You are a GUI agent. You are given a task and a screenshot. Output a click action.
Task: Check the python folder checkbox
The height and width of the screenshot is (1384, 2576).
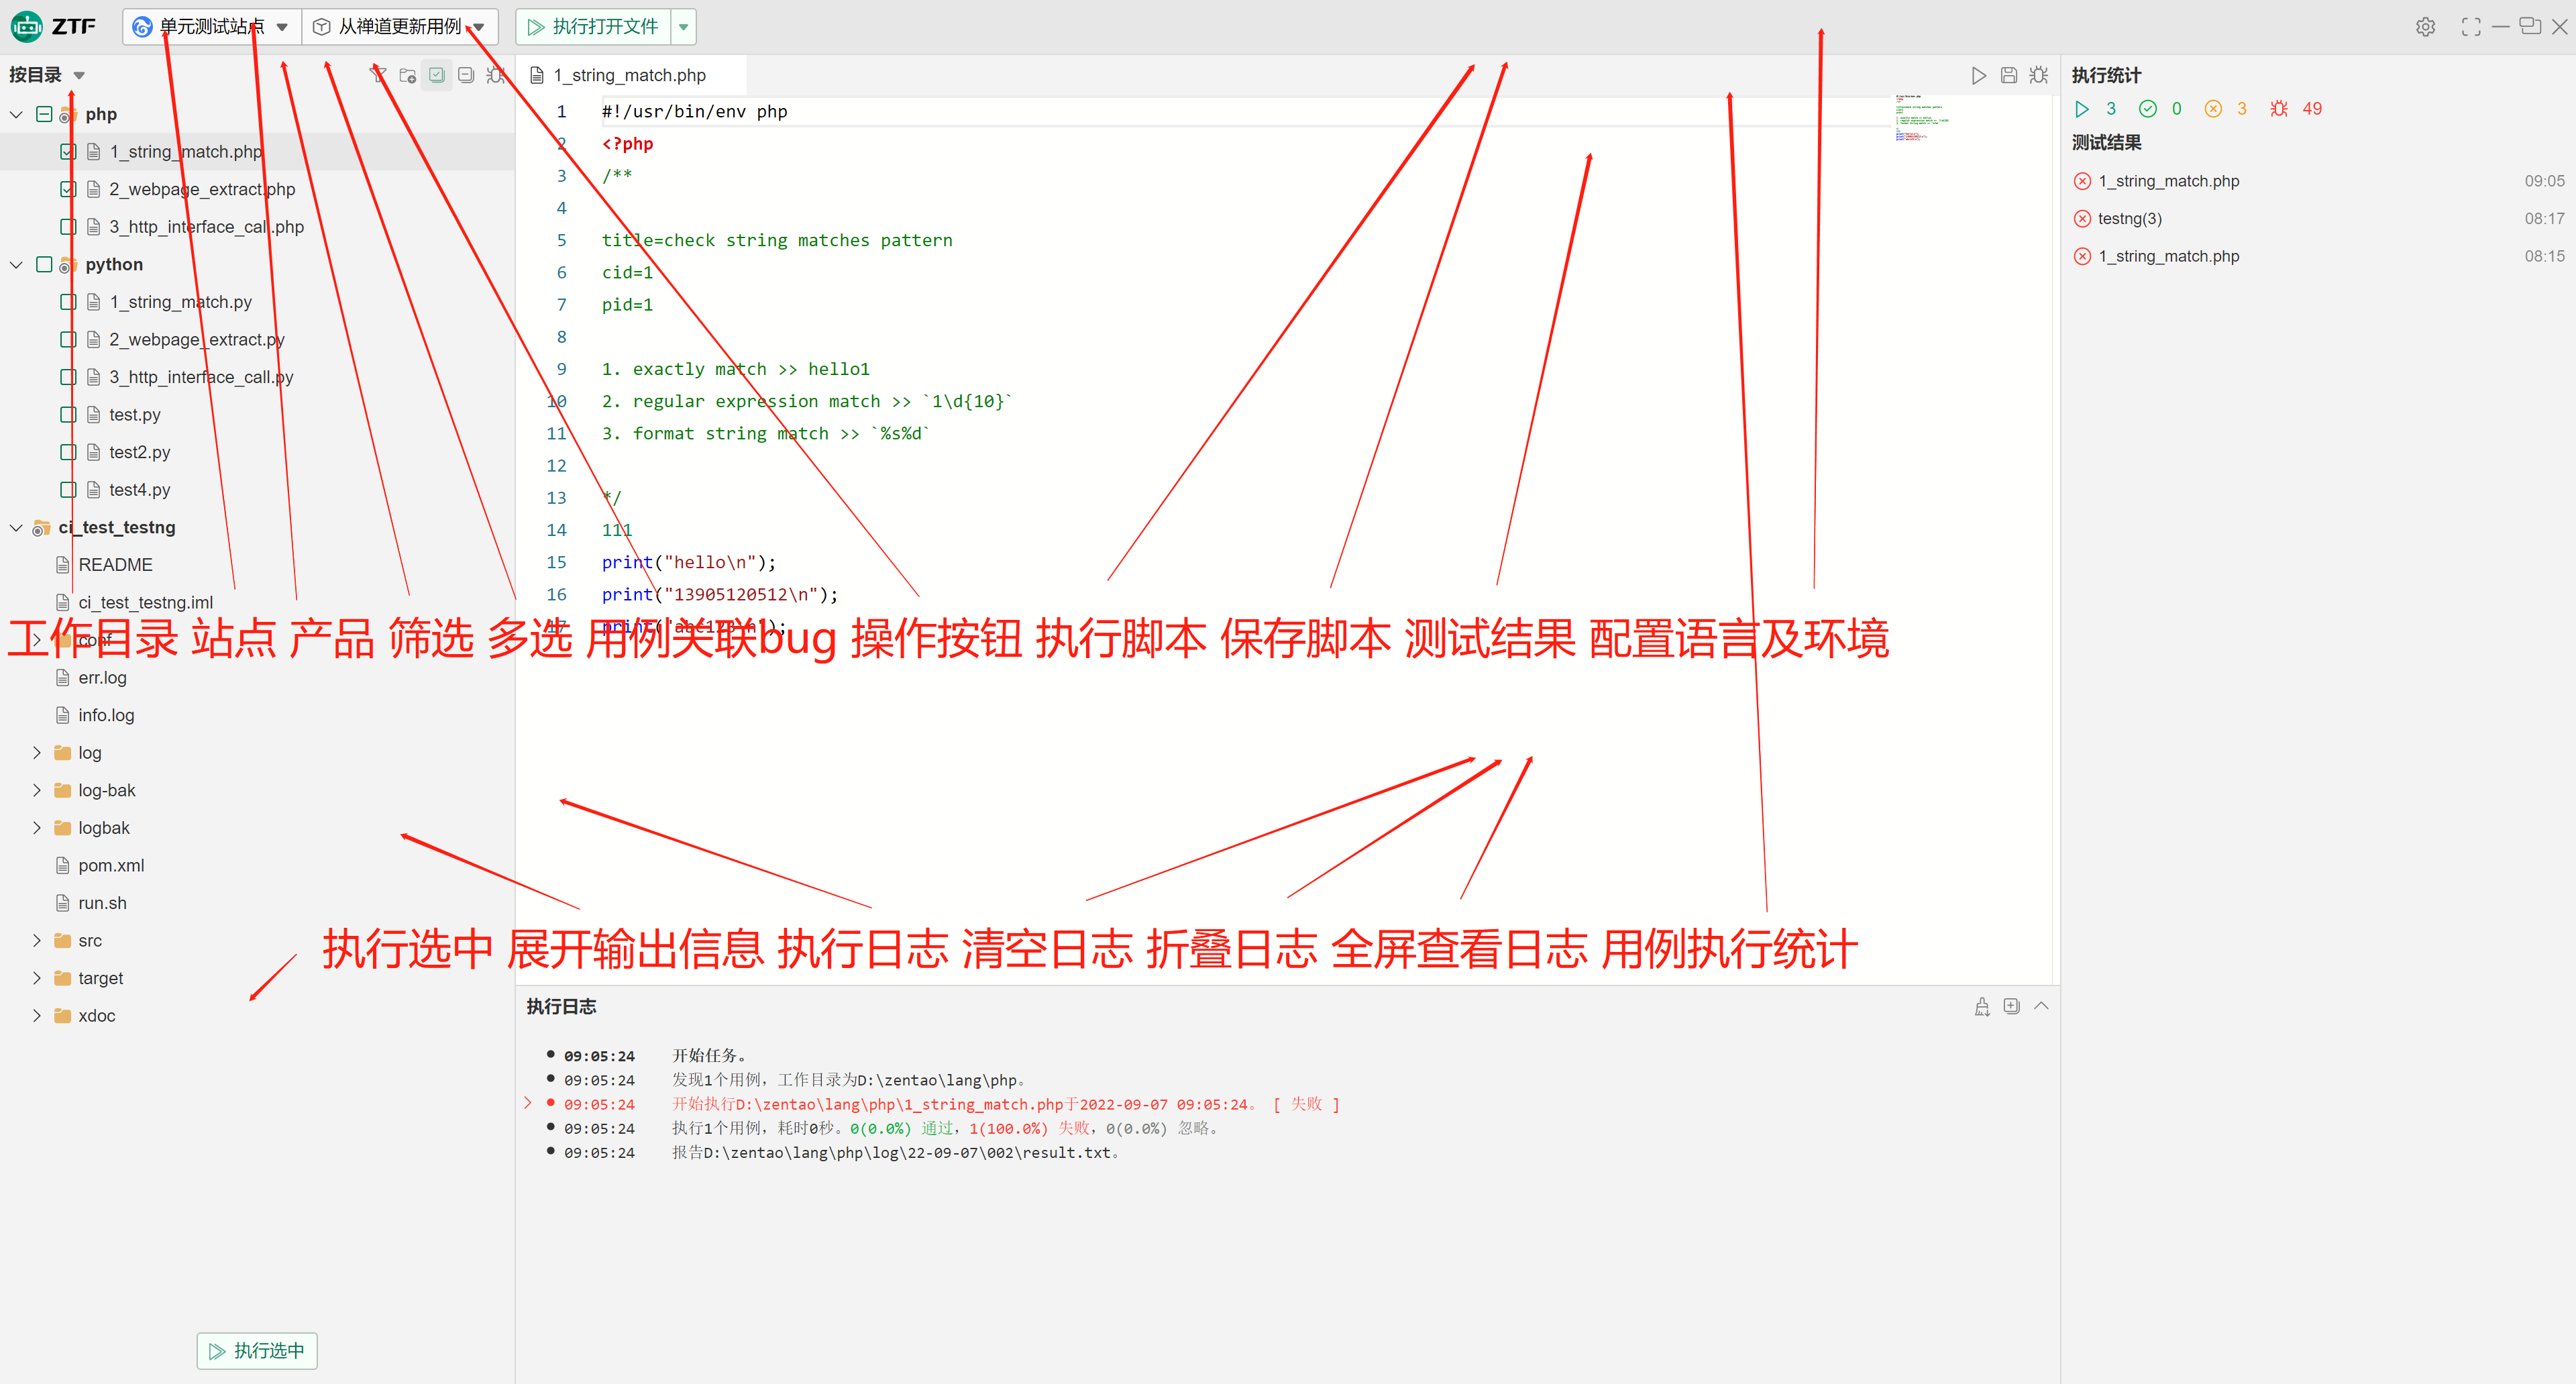[x=44, y=264]
